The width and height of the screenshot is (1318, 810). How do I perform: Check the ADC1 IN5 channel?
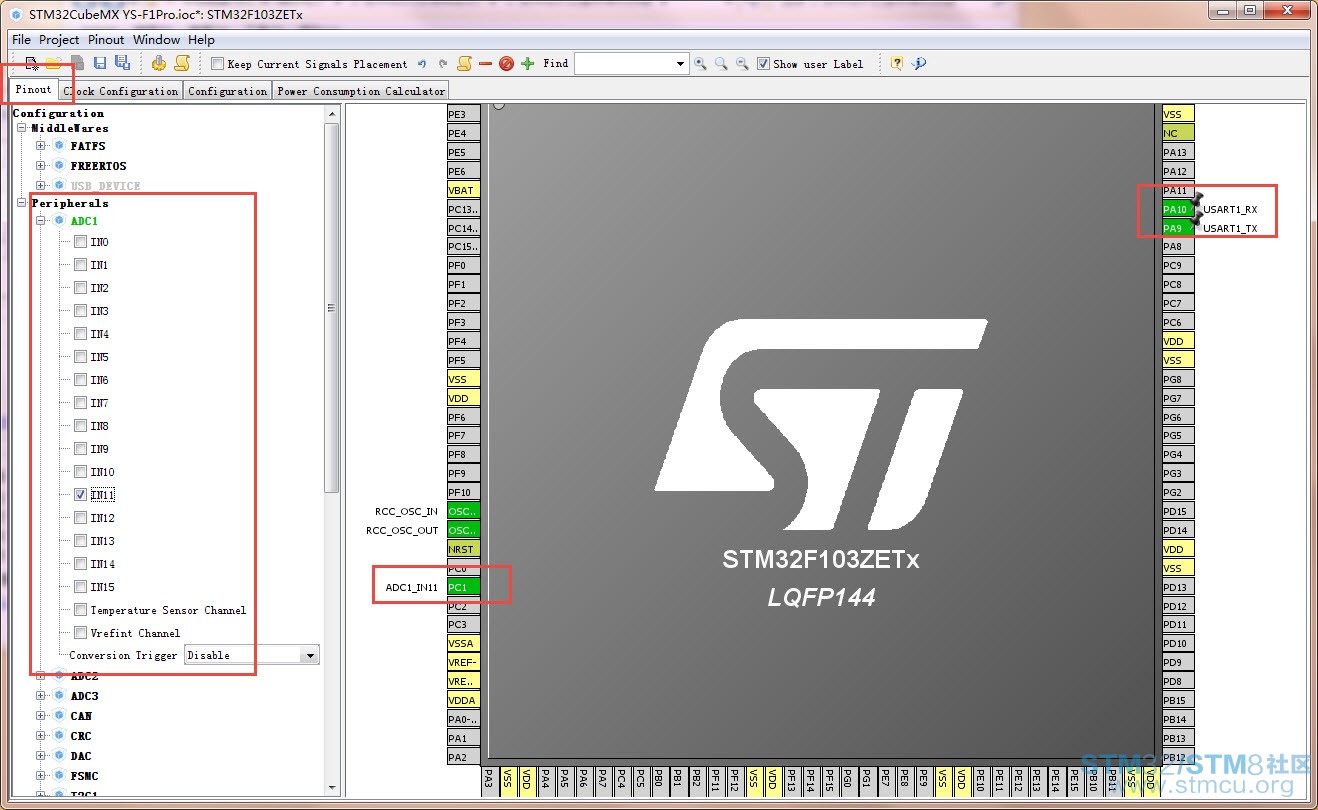point(80,357)
